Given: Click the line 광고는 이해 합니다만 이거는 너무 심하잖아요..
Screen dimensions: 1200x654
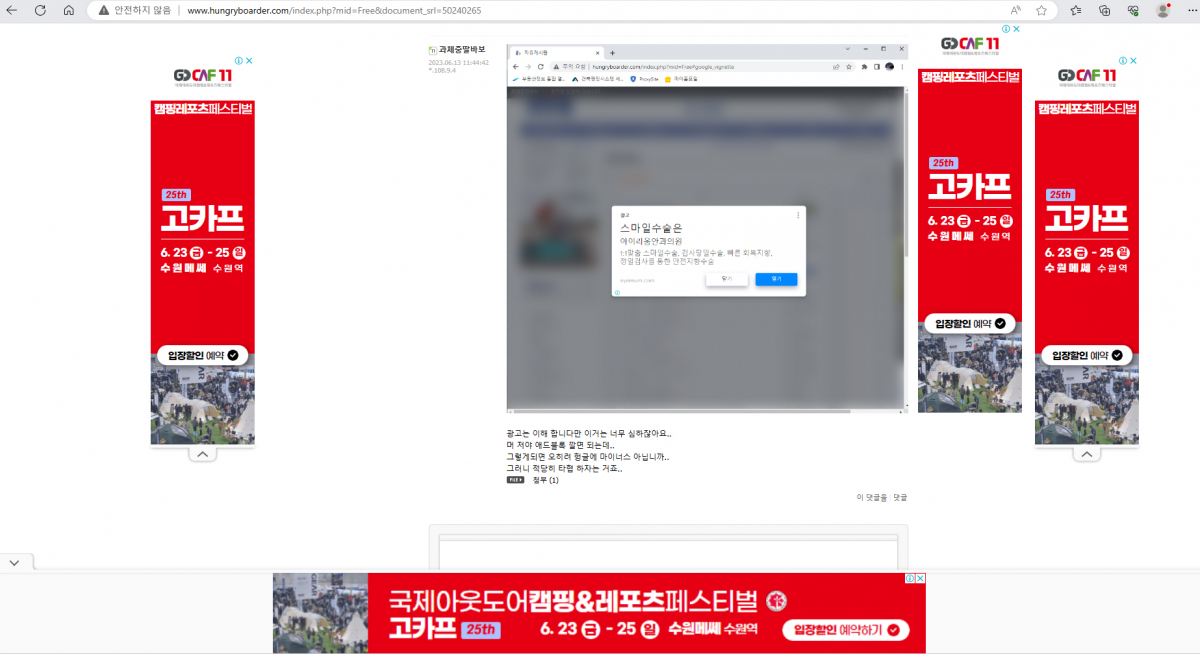Looking at the screenshot, I should click(x=589, y=434).
